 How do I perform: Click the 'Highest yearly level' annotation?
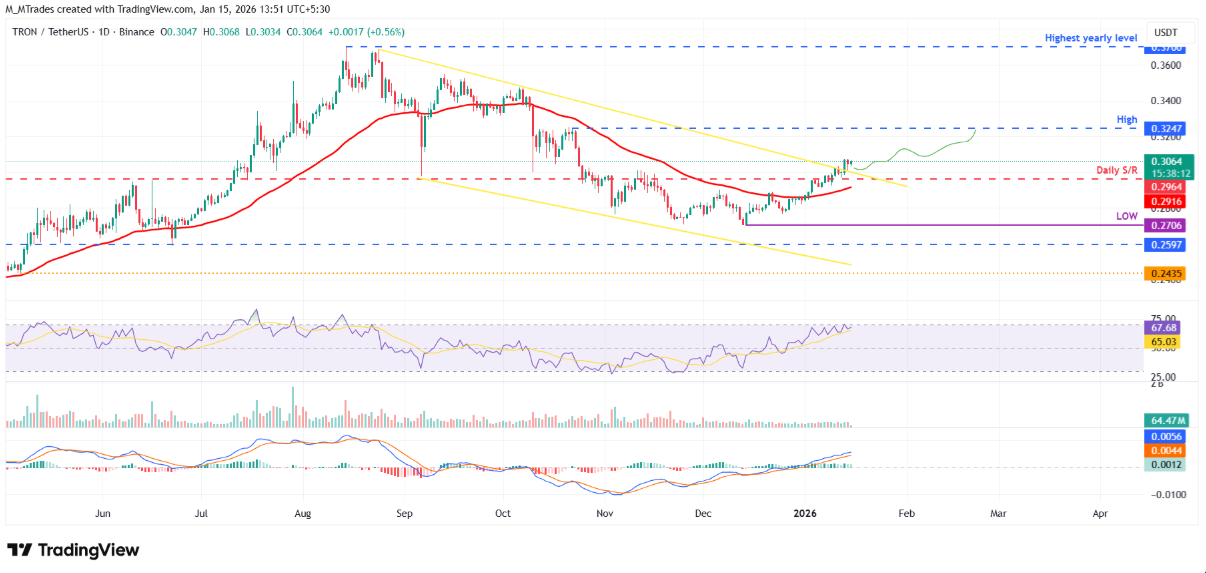1091,38
